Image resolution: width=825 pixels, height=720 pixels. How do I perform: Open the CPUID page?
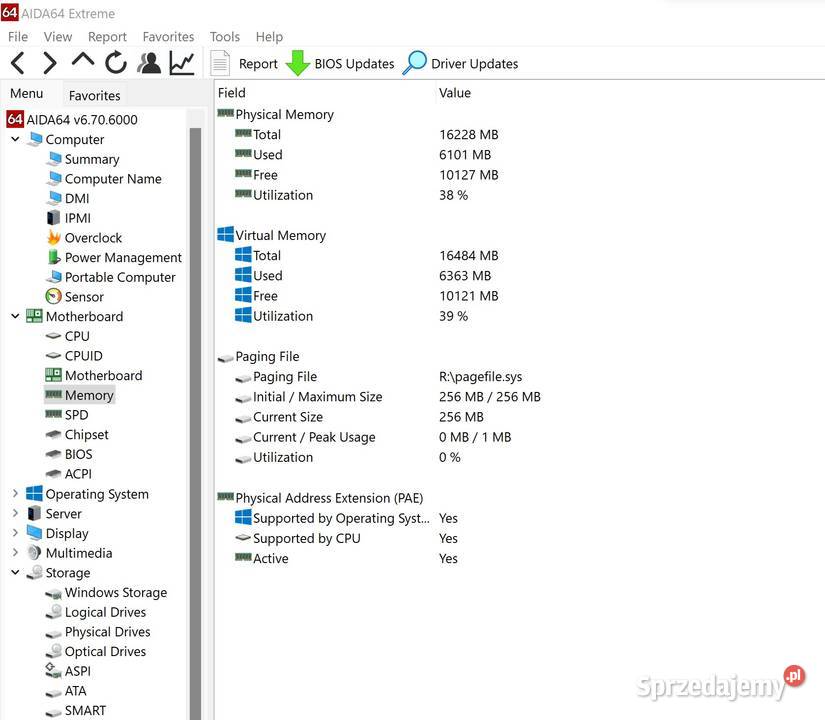(x=84, y=356)
